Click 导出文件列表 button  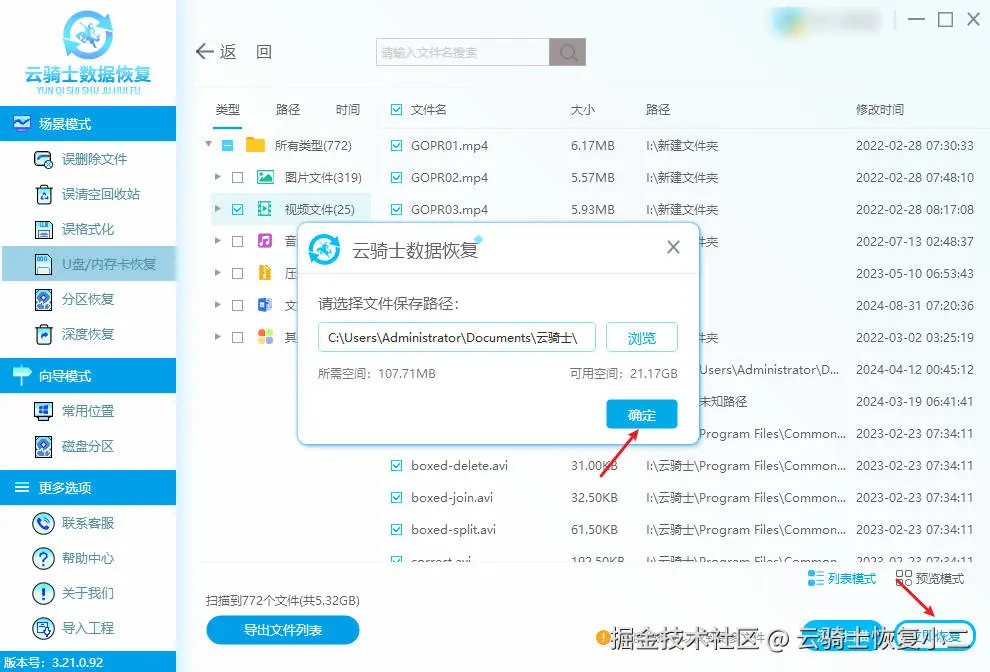[x=283, y=630]
